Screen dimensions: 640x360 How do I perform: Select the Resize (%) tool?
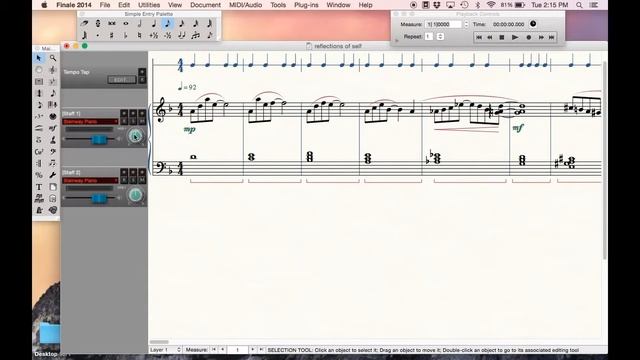[39, 175]
